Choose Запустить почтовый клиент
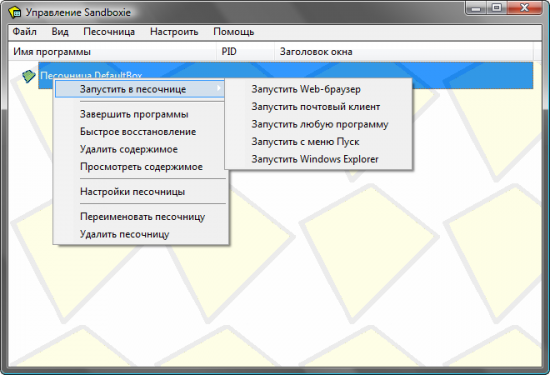 tap(318, 107)
